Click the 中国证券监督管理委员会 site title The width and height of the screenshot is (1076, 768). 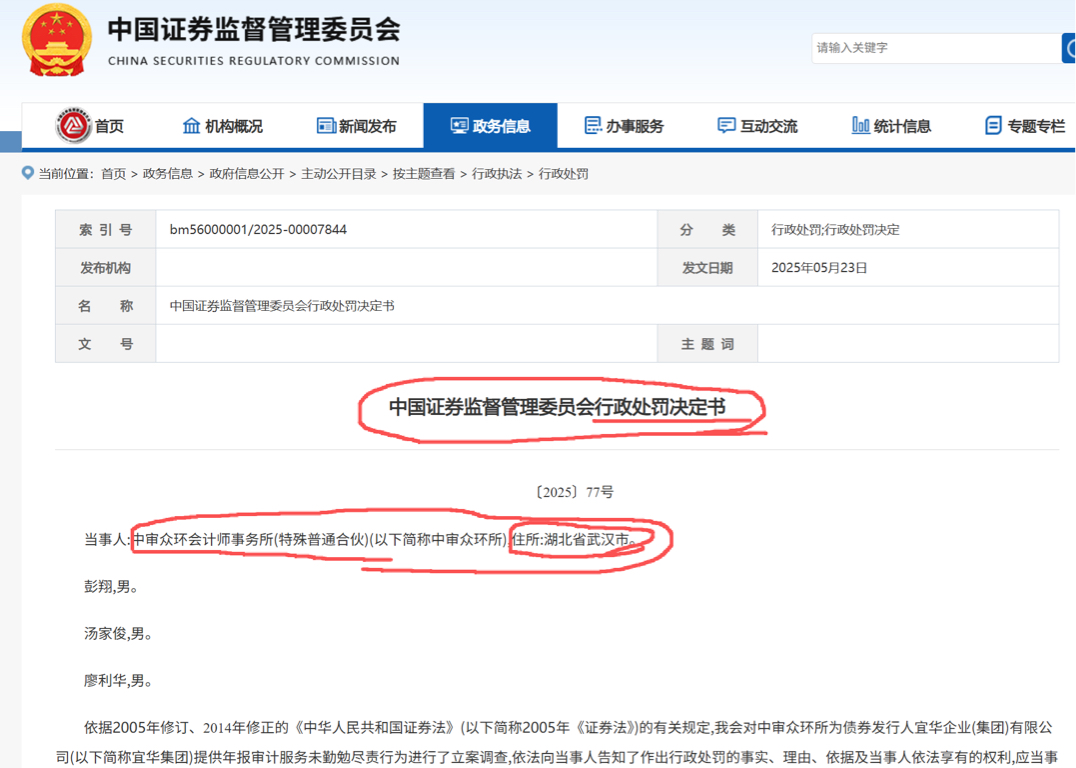[x=254, y=30]
